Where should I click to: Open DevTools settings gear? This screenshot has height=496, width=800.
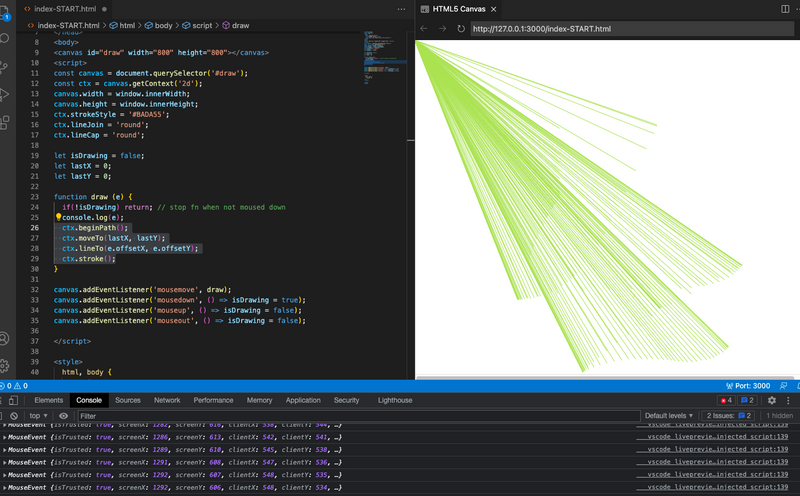tap(771, 400)
